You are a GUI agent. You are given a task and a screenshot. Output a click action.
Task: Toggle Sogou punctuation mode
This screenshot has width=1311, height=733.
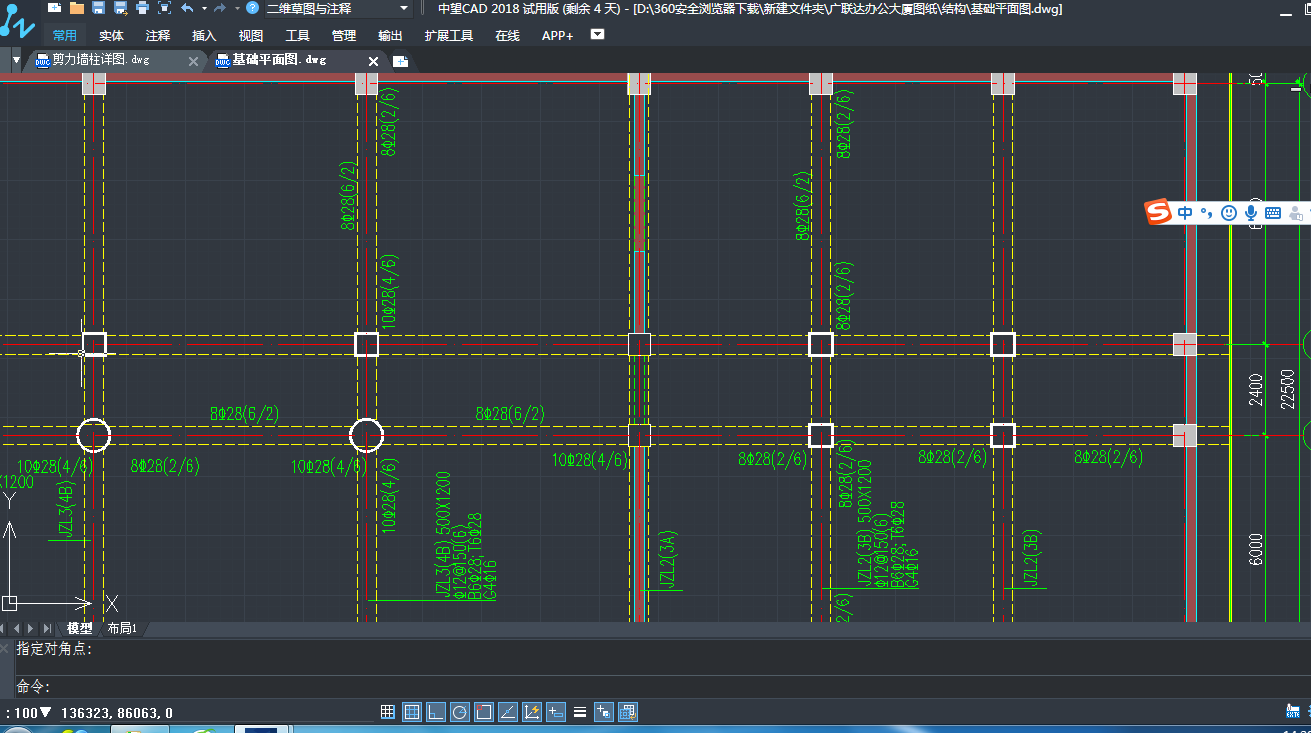(1206, 213)
